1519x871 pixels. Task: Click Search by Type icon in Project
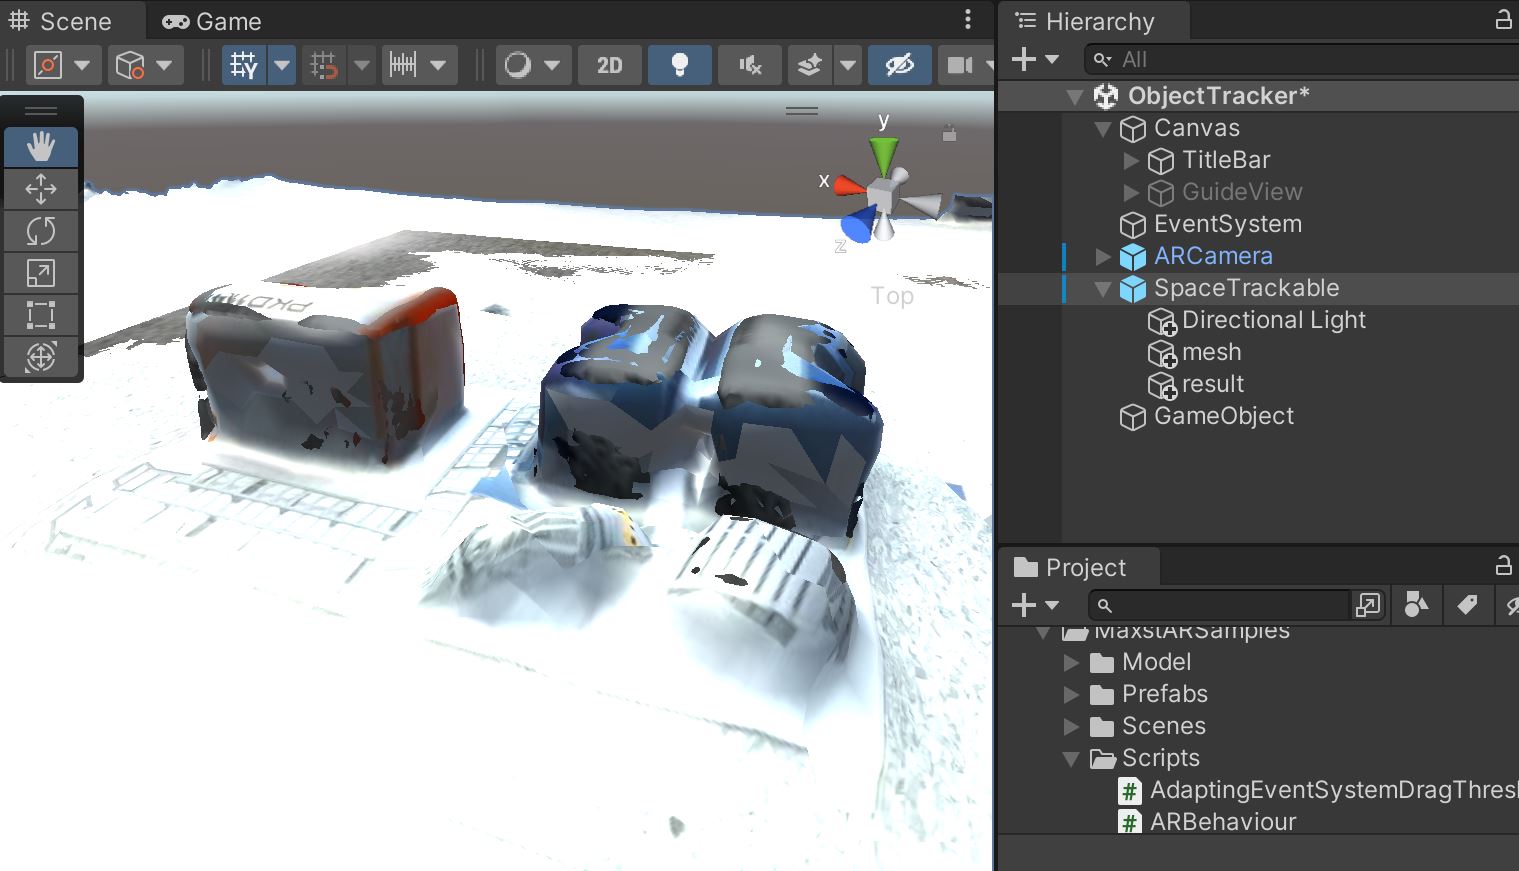pyautogui.click(x=1416, y=604)
